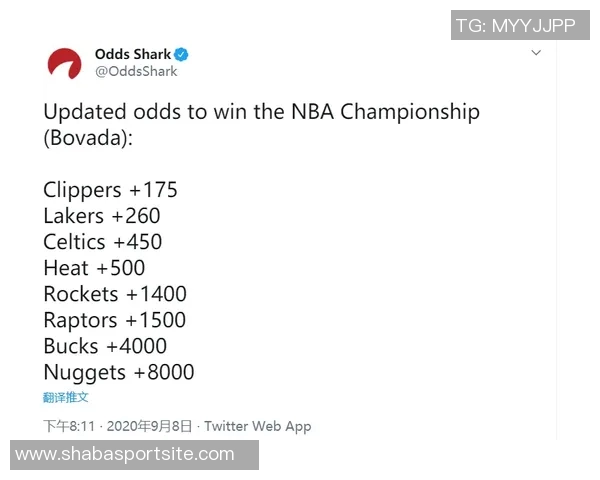The image size is (600, 480).
Task: Click the Heat +500 line
Action: click(94, 268)
